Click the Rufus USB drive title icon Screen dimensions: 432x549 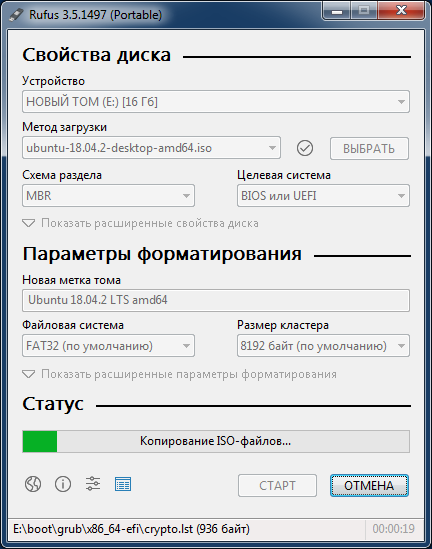16,15
